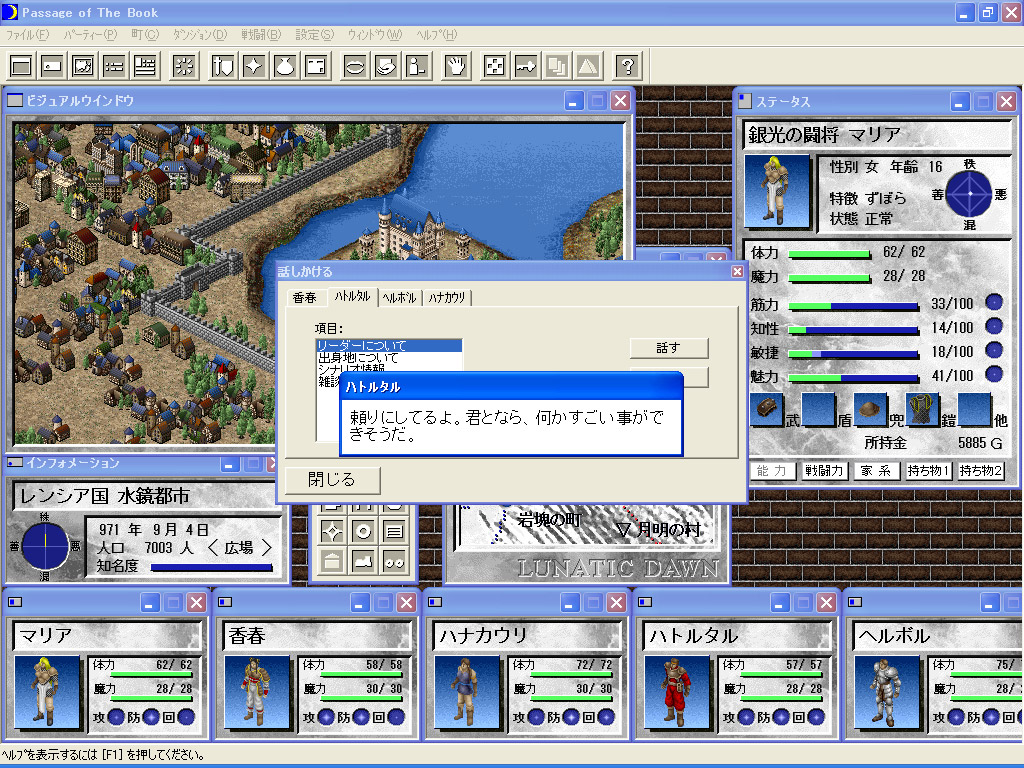Switch to the ヘルボル tab in dialog
Image resolution: width=1024 pixels, height=768 pixels.
399,298
